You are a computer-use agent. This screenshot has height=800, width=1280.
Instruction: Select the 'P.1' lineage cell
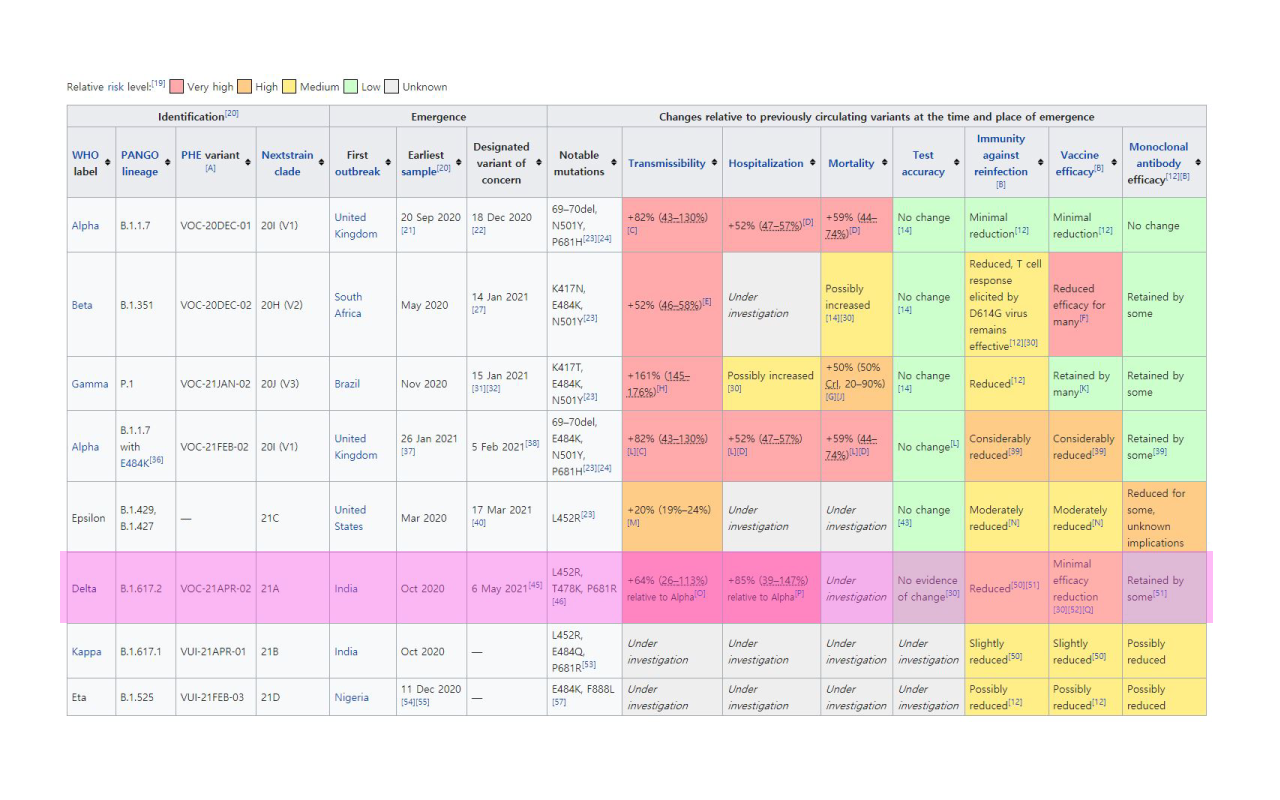point(146,384)
